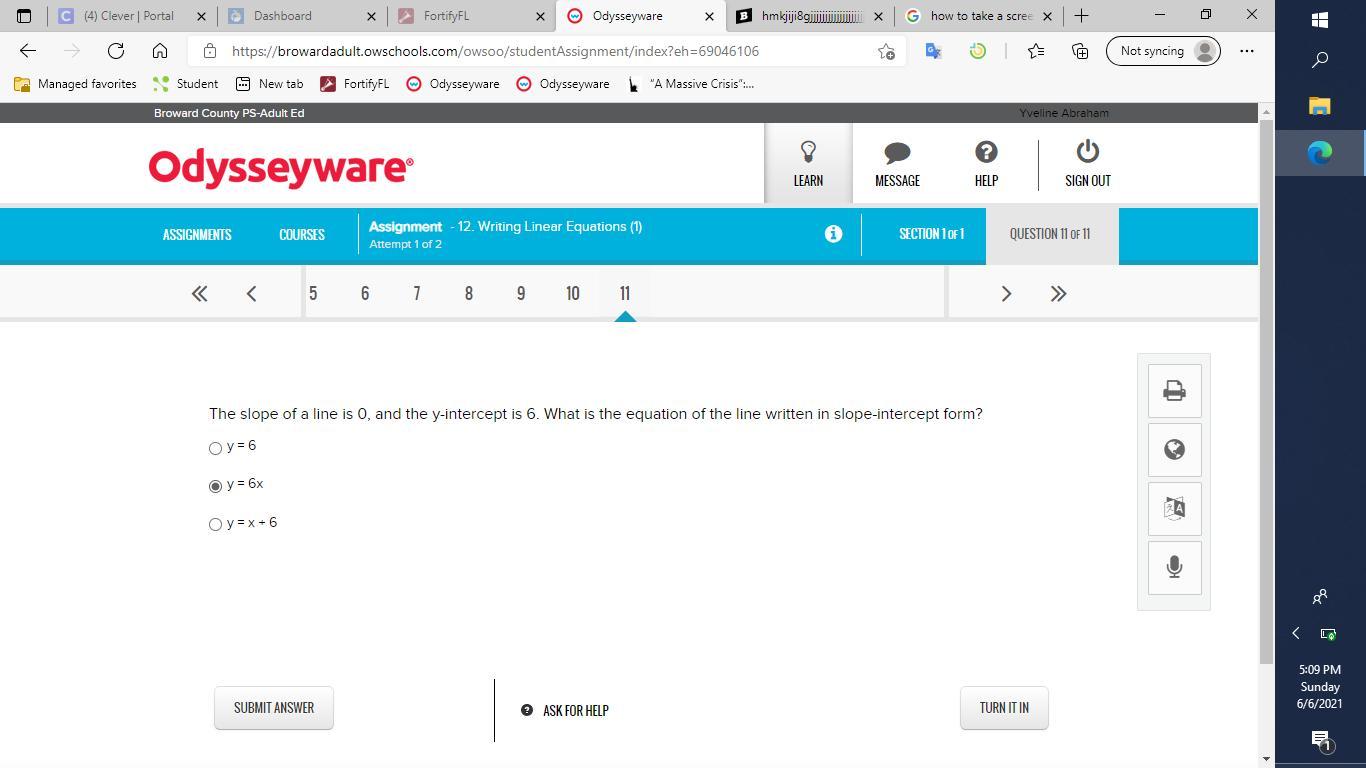Open the browser collections icon
The width and height of the screenshot is (1366, 768).
pos(1080,51)
